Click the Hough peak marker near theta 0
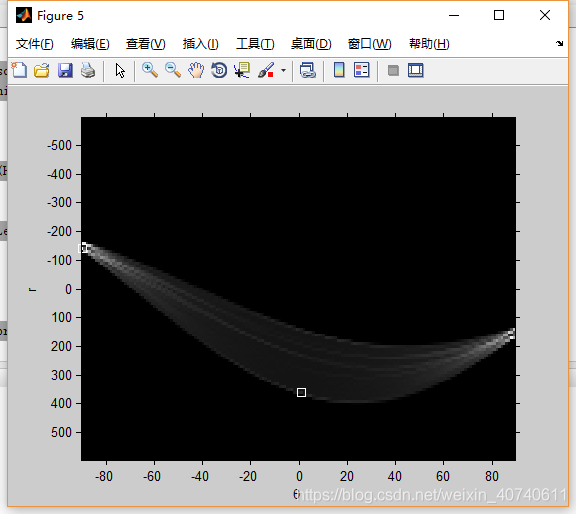 point(301,392)
